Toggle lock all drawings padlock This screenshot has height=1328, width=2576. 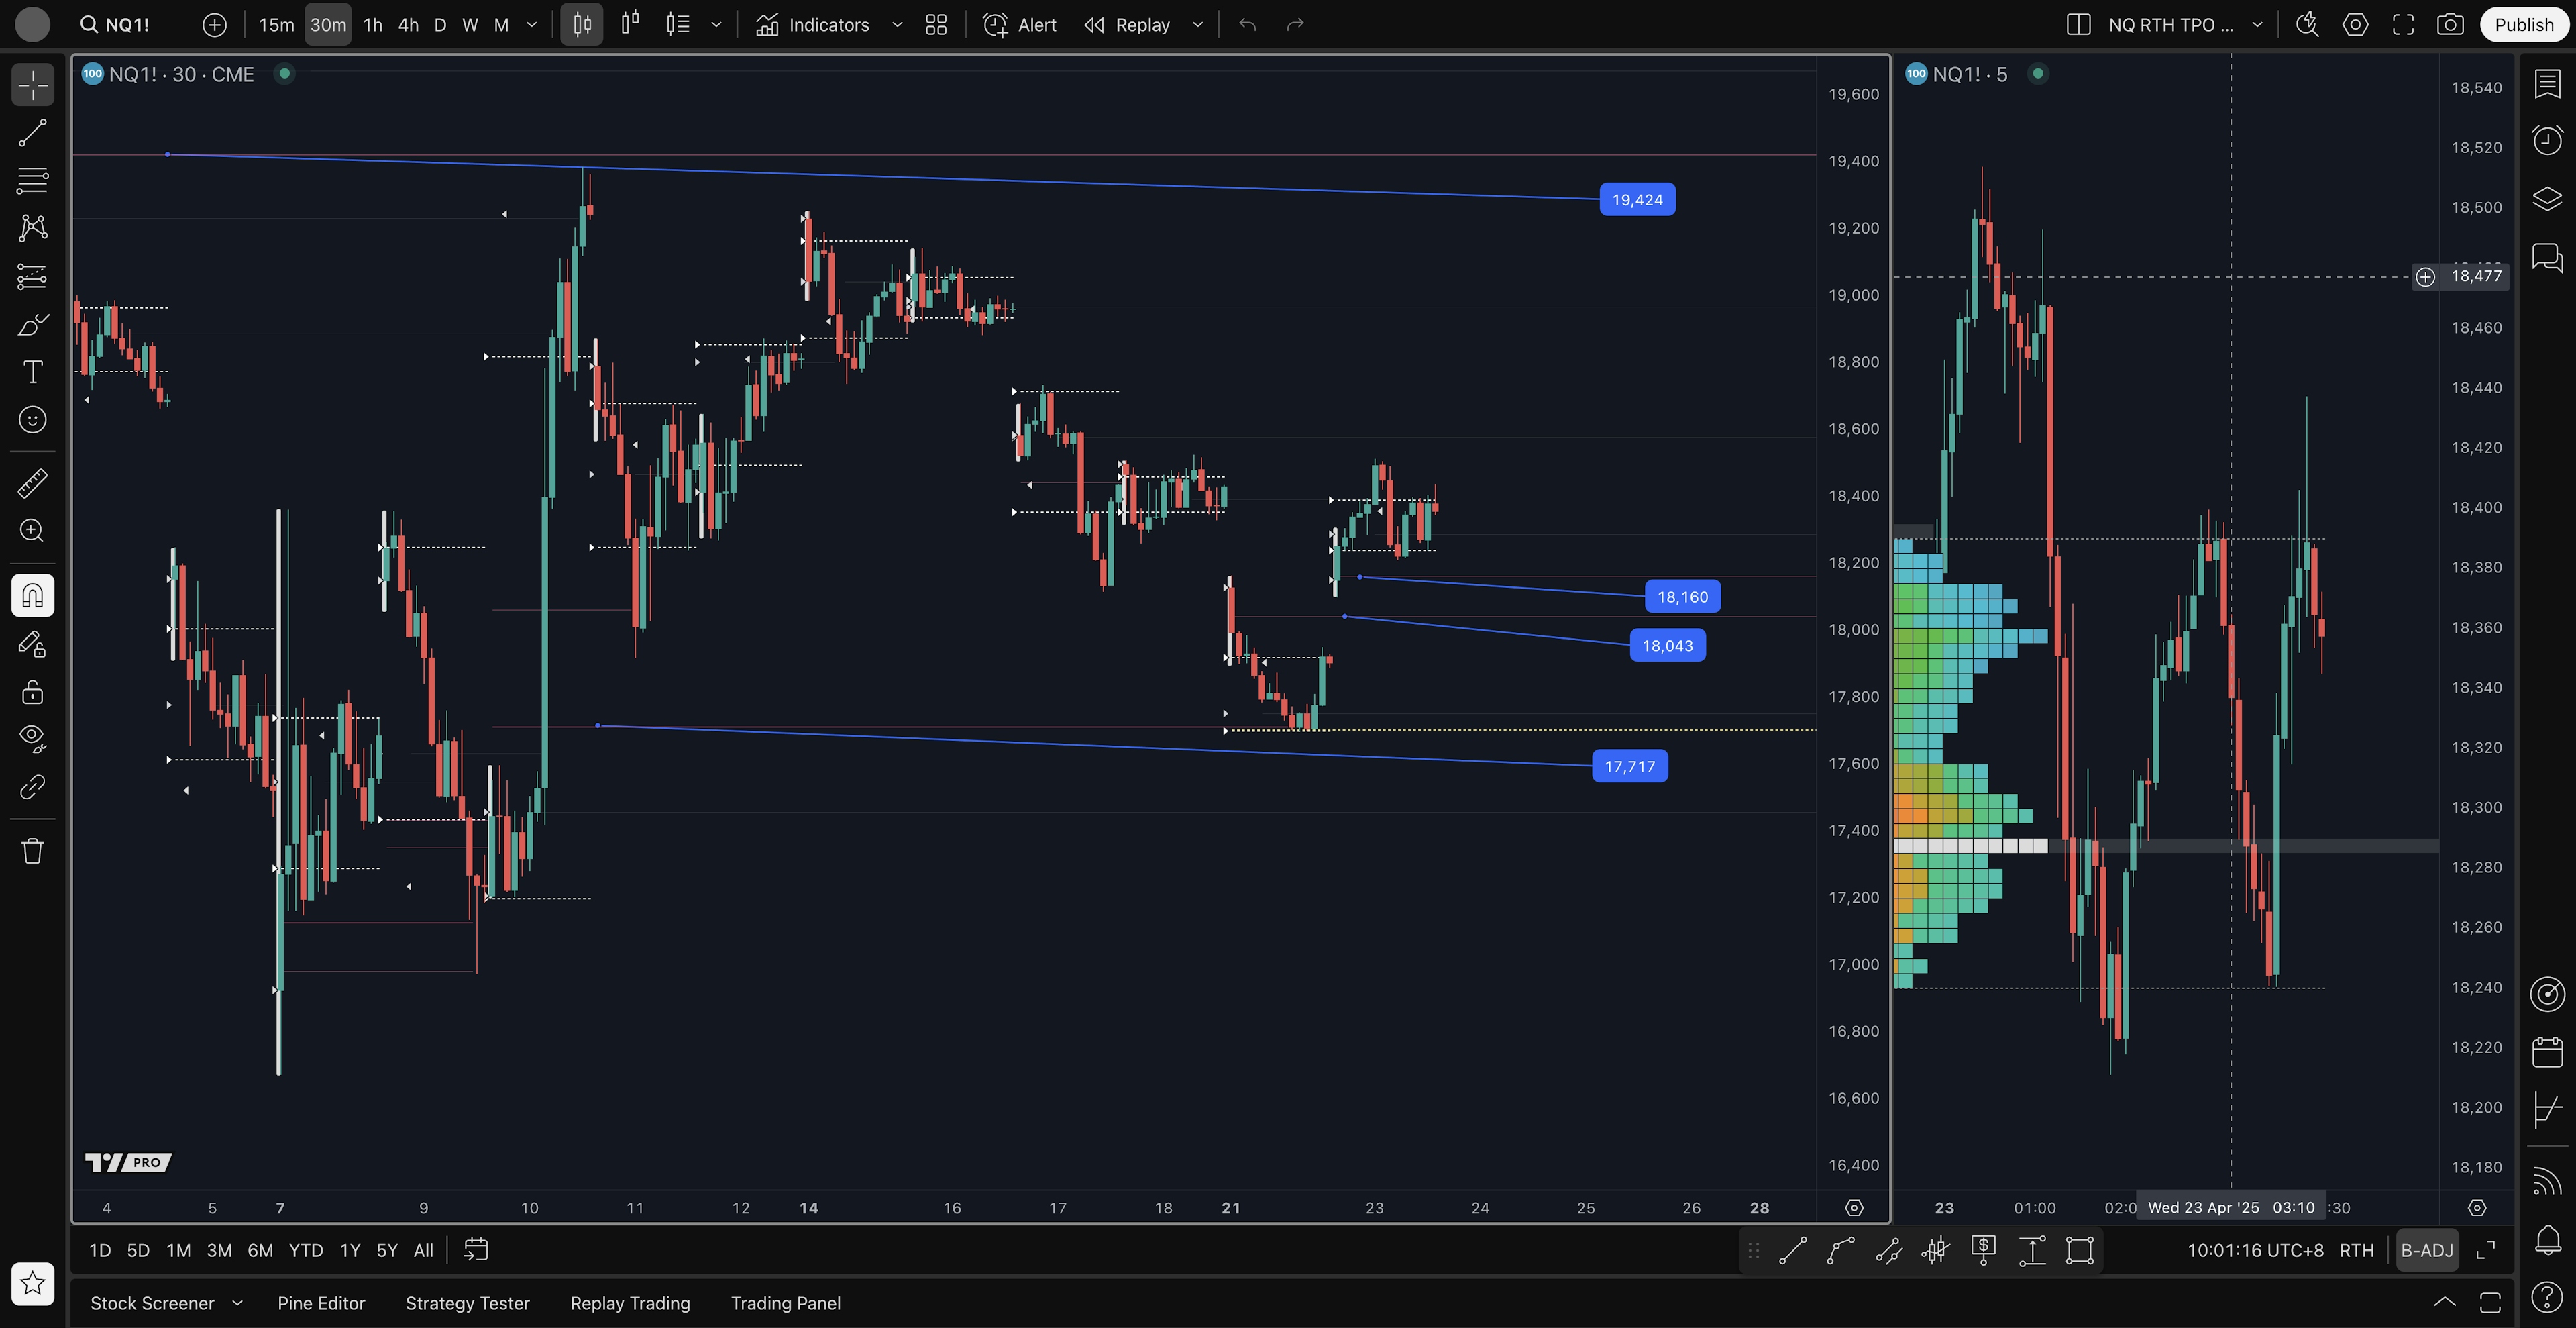click(x=32, y=692)
